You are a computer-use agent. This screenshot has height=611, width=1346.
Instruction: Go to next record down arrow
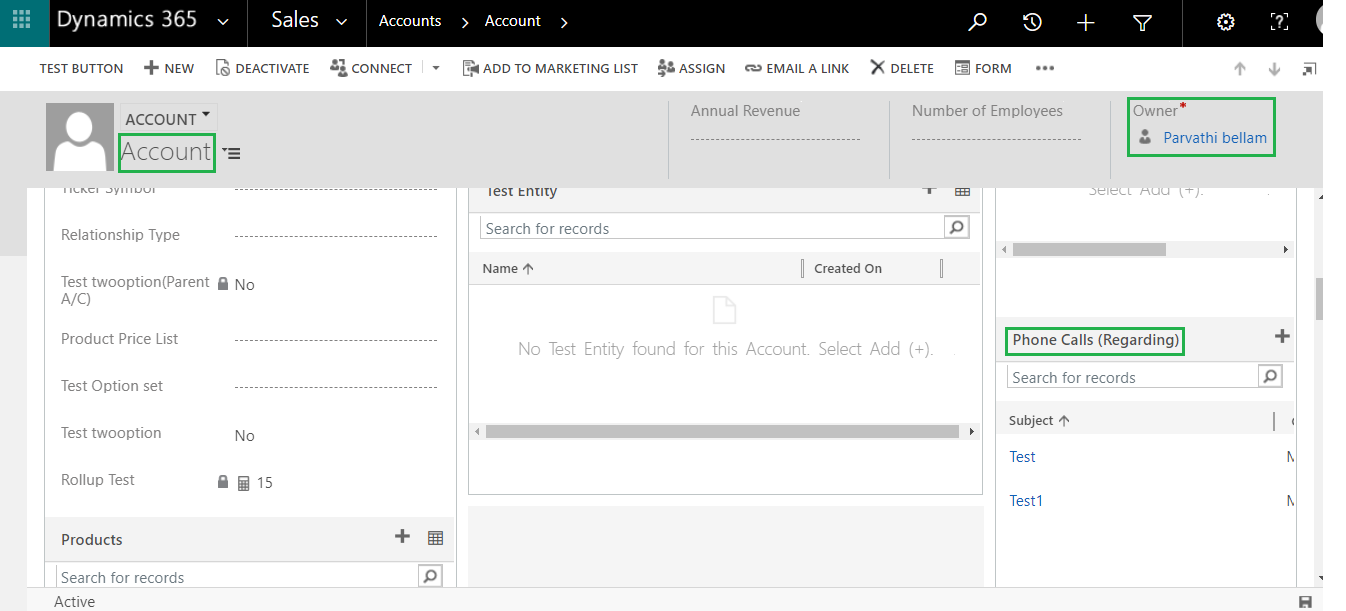pyautogui.click(x=1274, y=69)
